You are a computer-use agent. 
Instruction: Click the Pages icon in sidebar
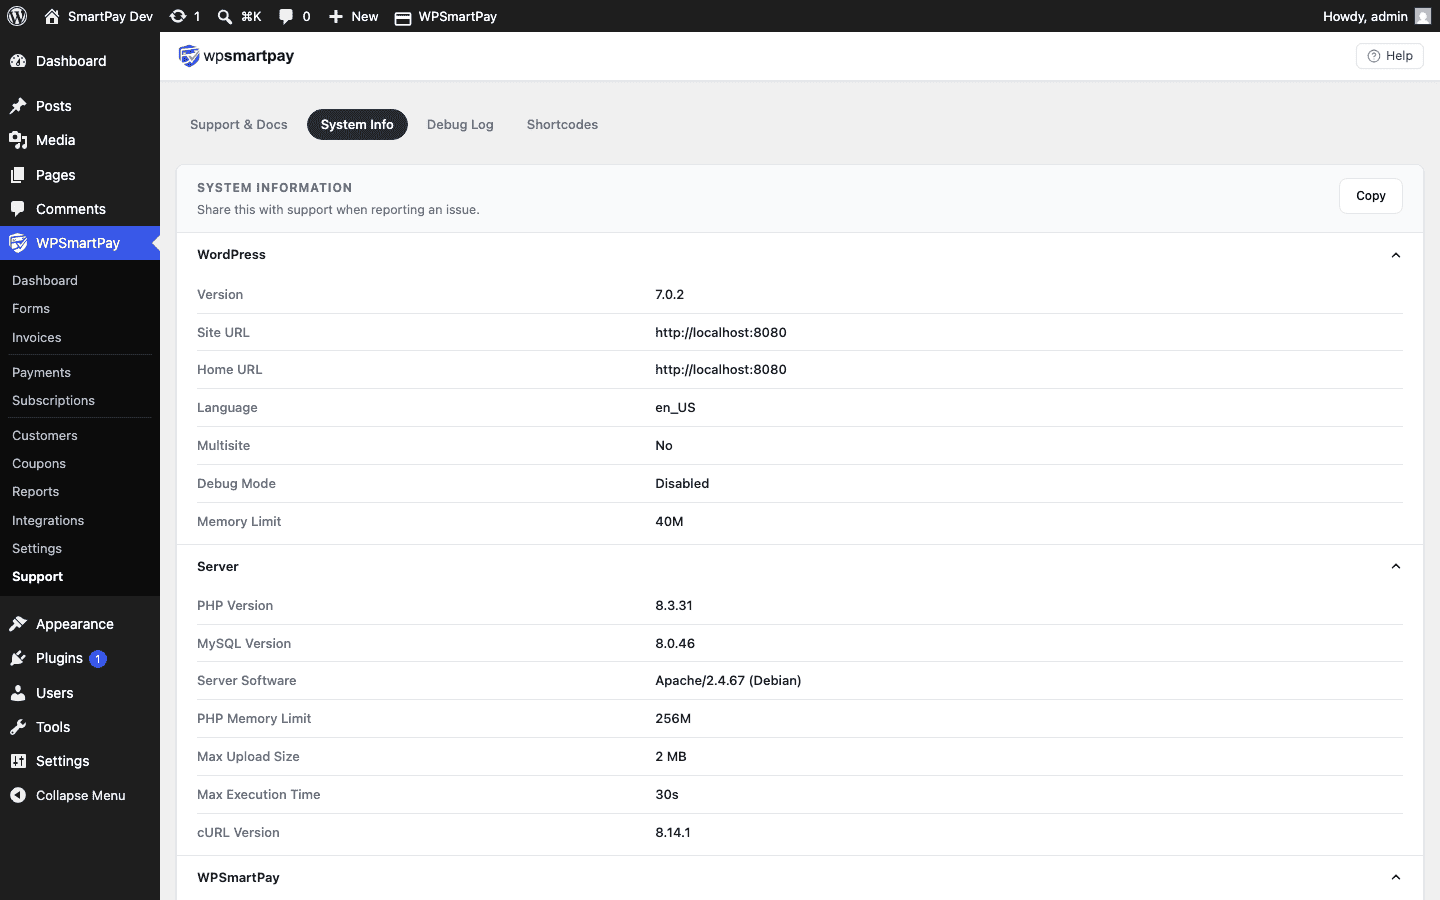tap(18, 175)
